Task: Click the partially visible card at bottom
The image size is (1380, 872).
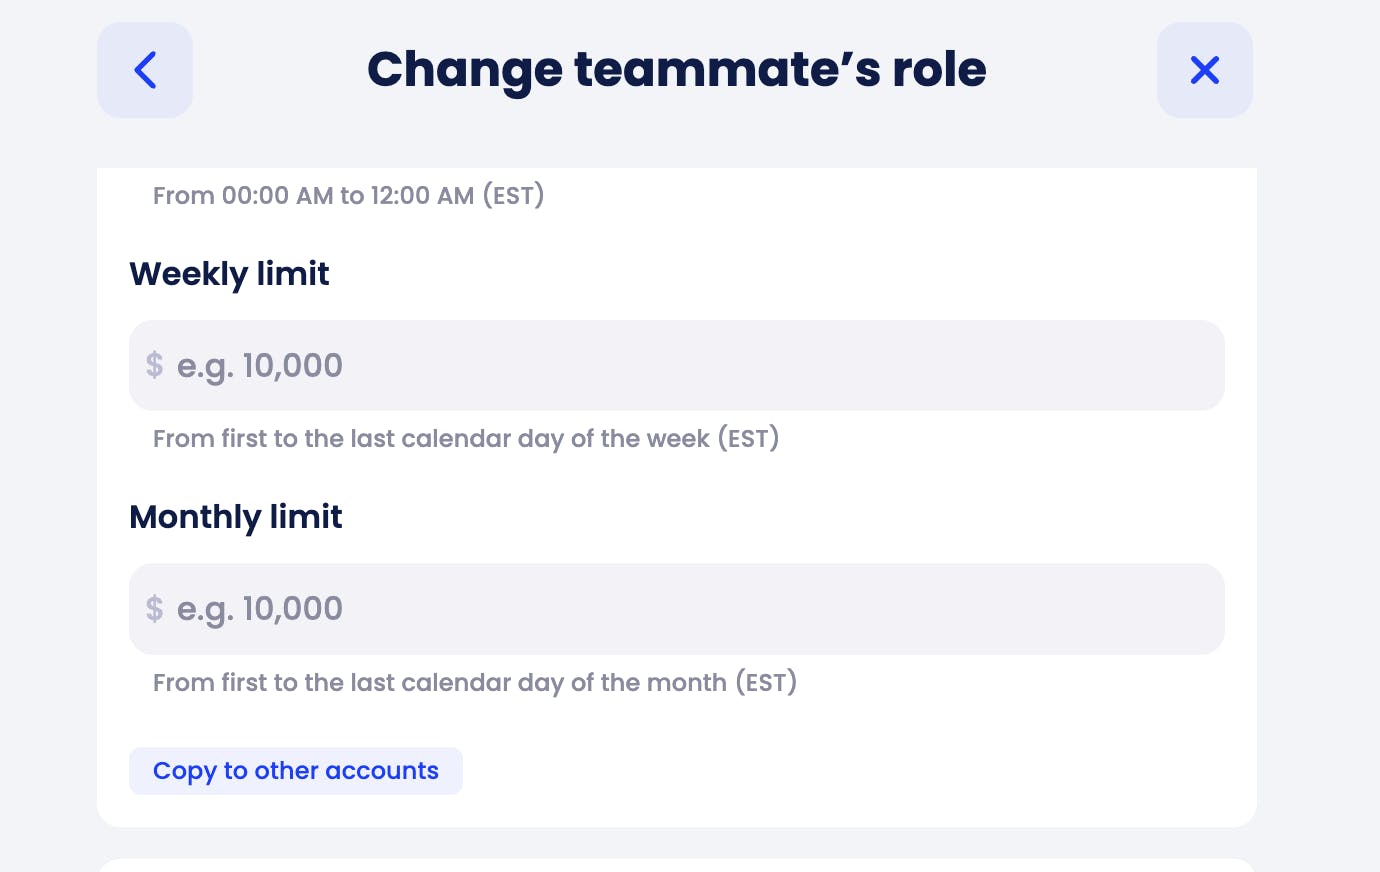Action: (x=677, y=865)
